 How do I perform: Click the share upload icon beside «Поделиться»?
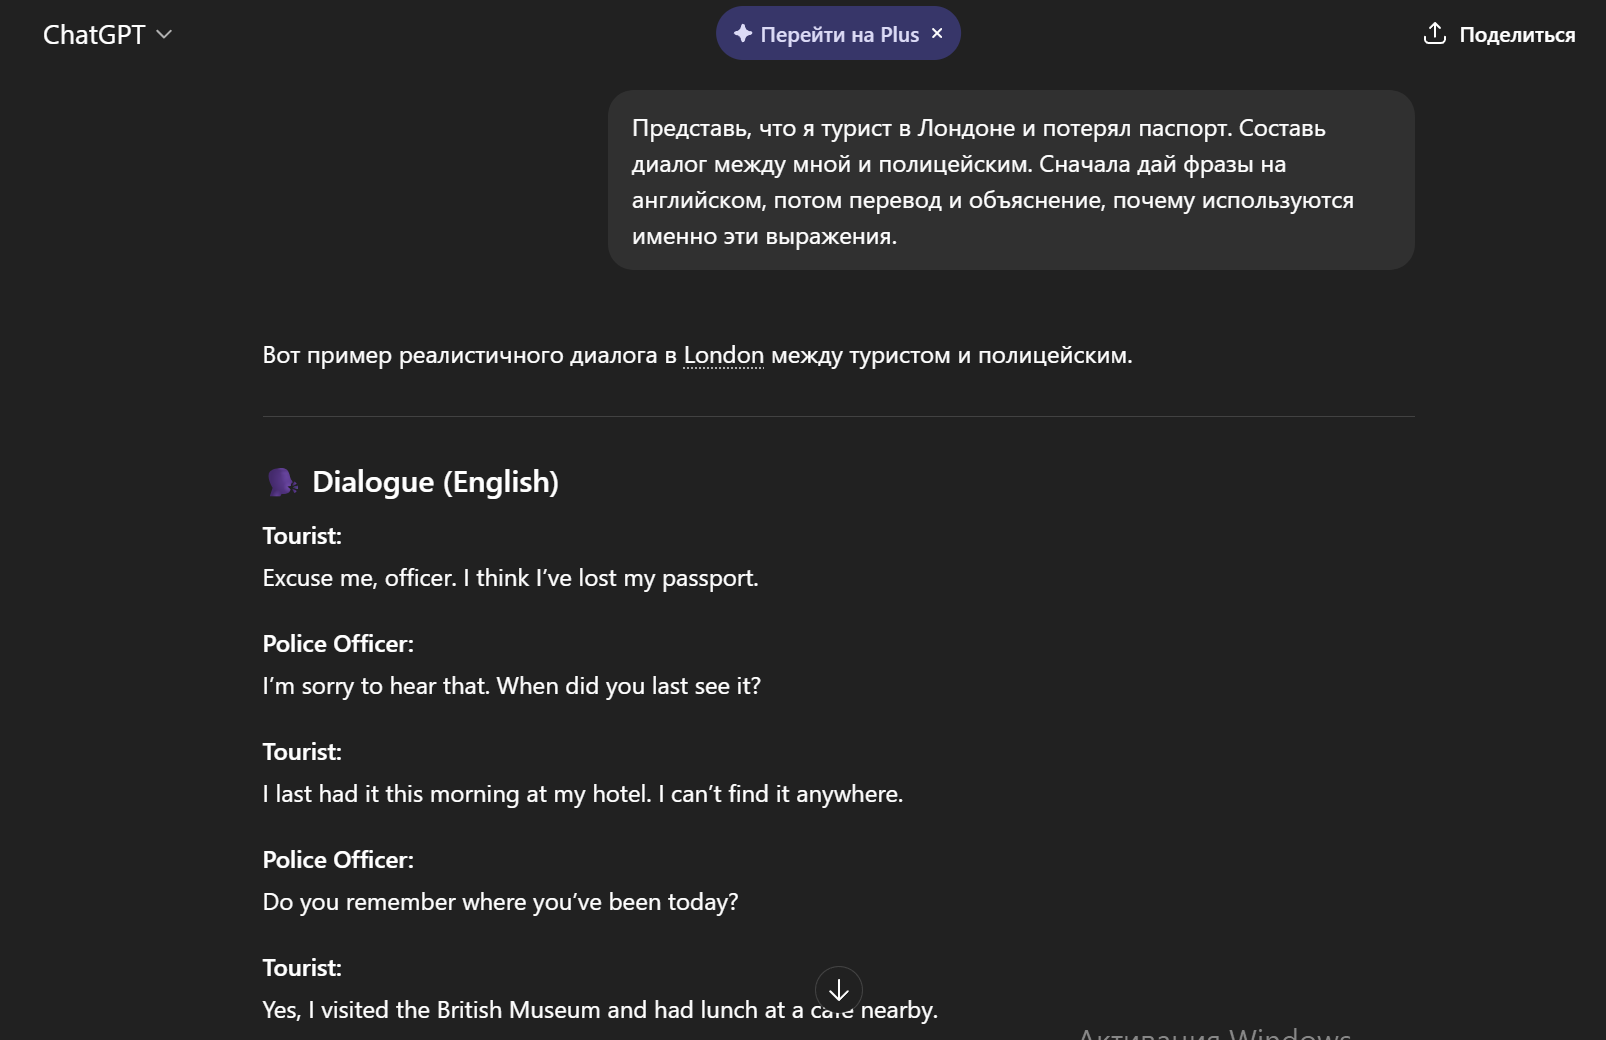click(1435, 33)
